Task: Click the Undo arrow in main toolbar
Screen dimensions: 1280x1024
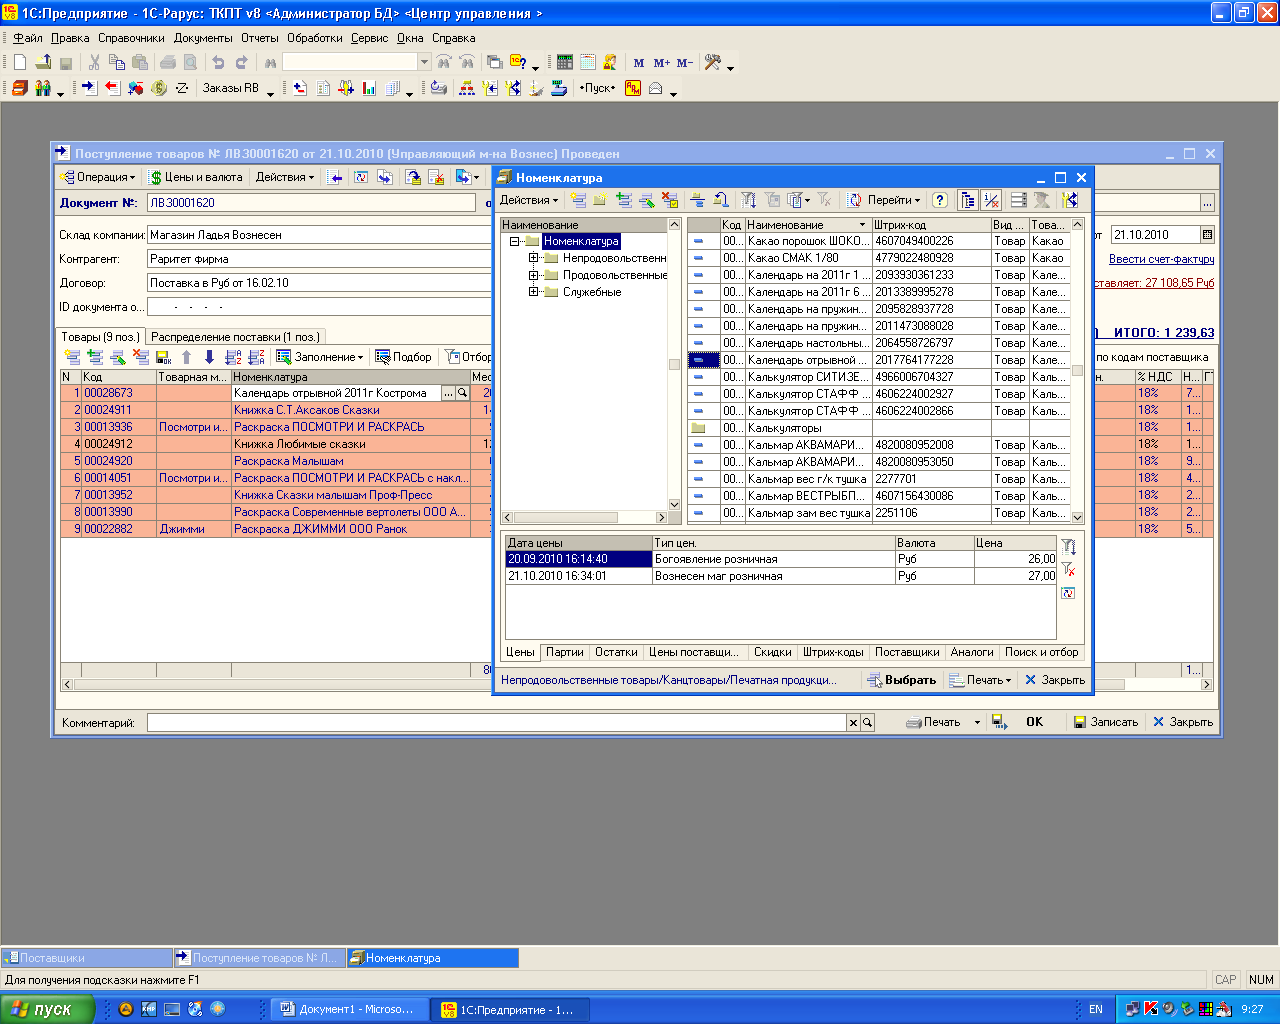Action: tap(218, 62)
